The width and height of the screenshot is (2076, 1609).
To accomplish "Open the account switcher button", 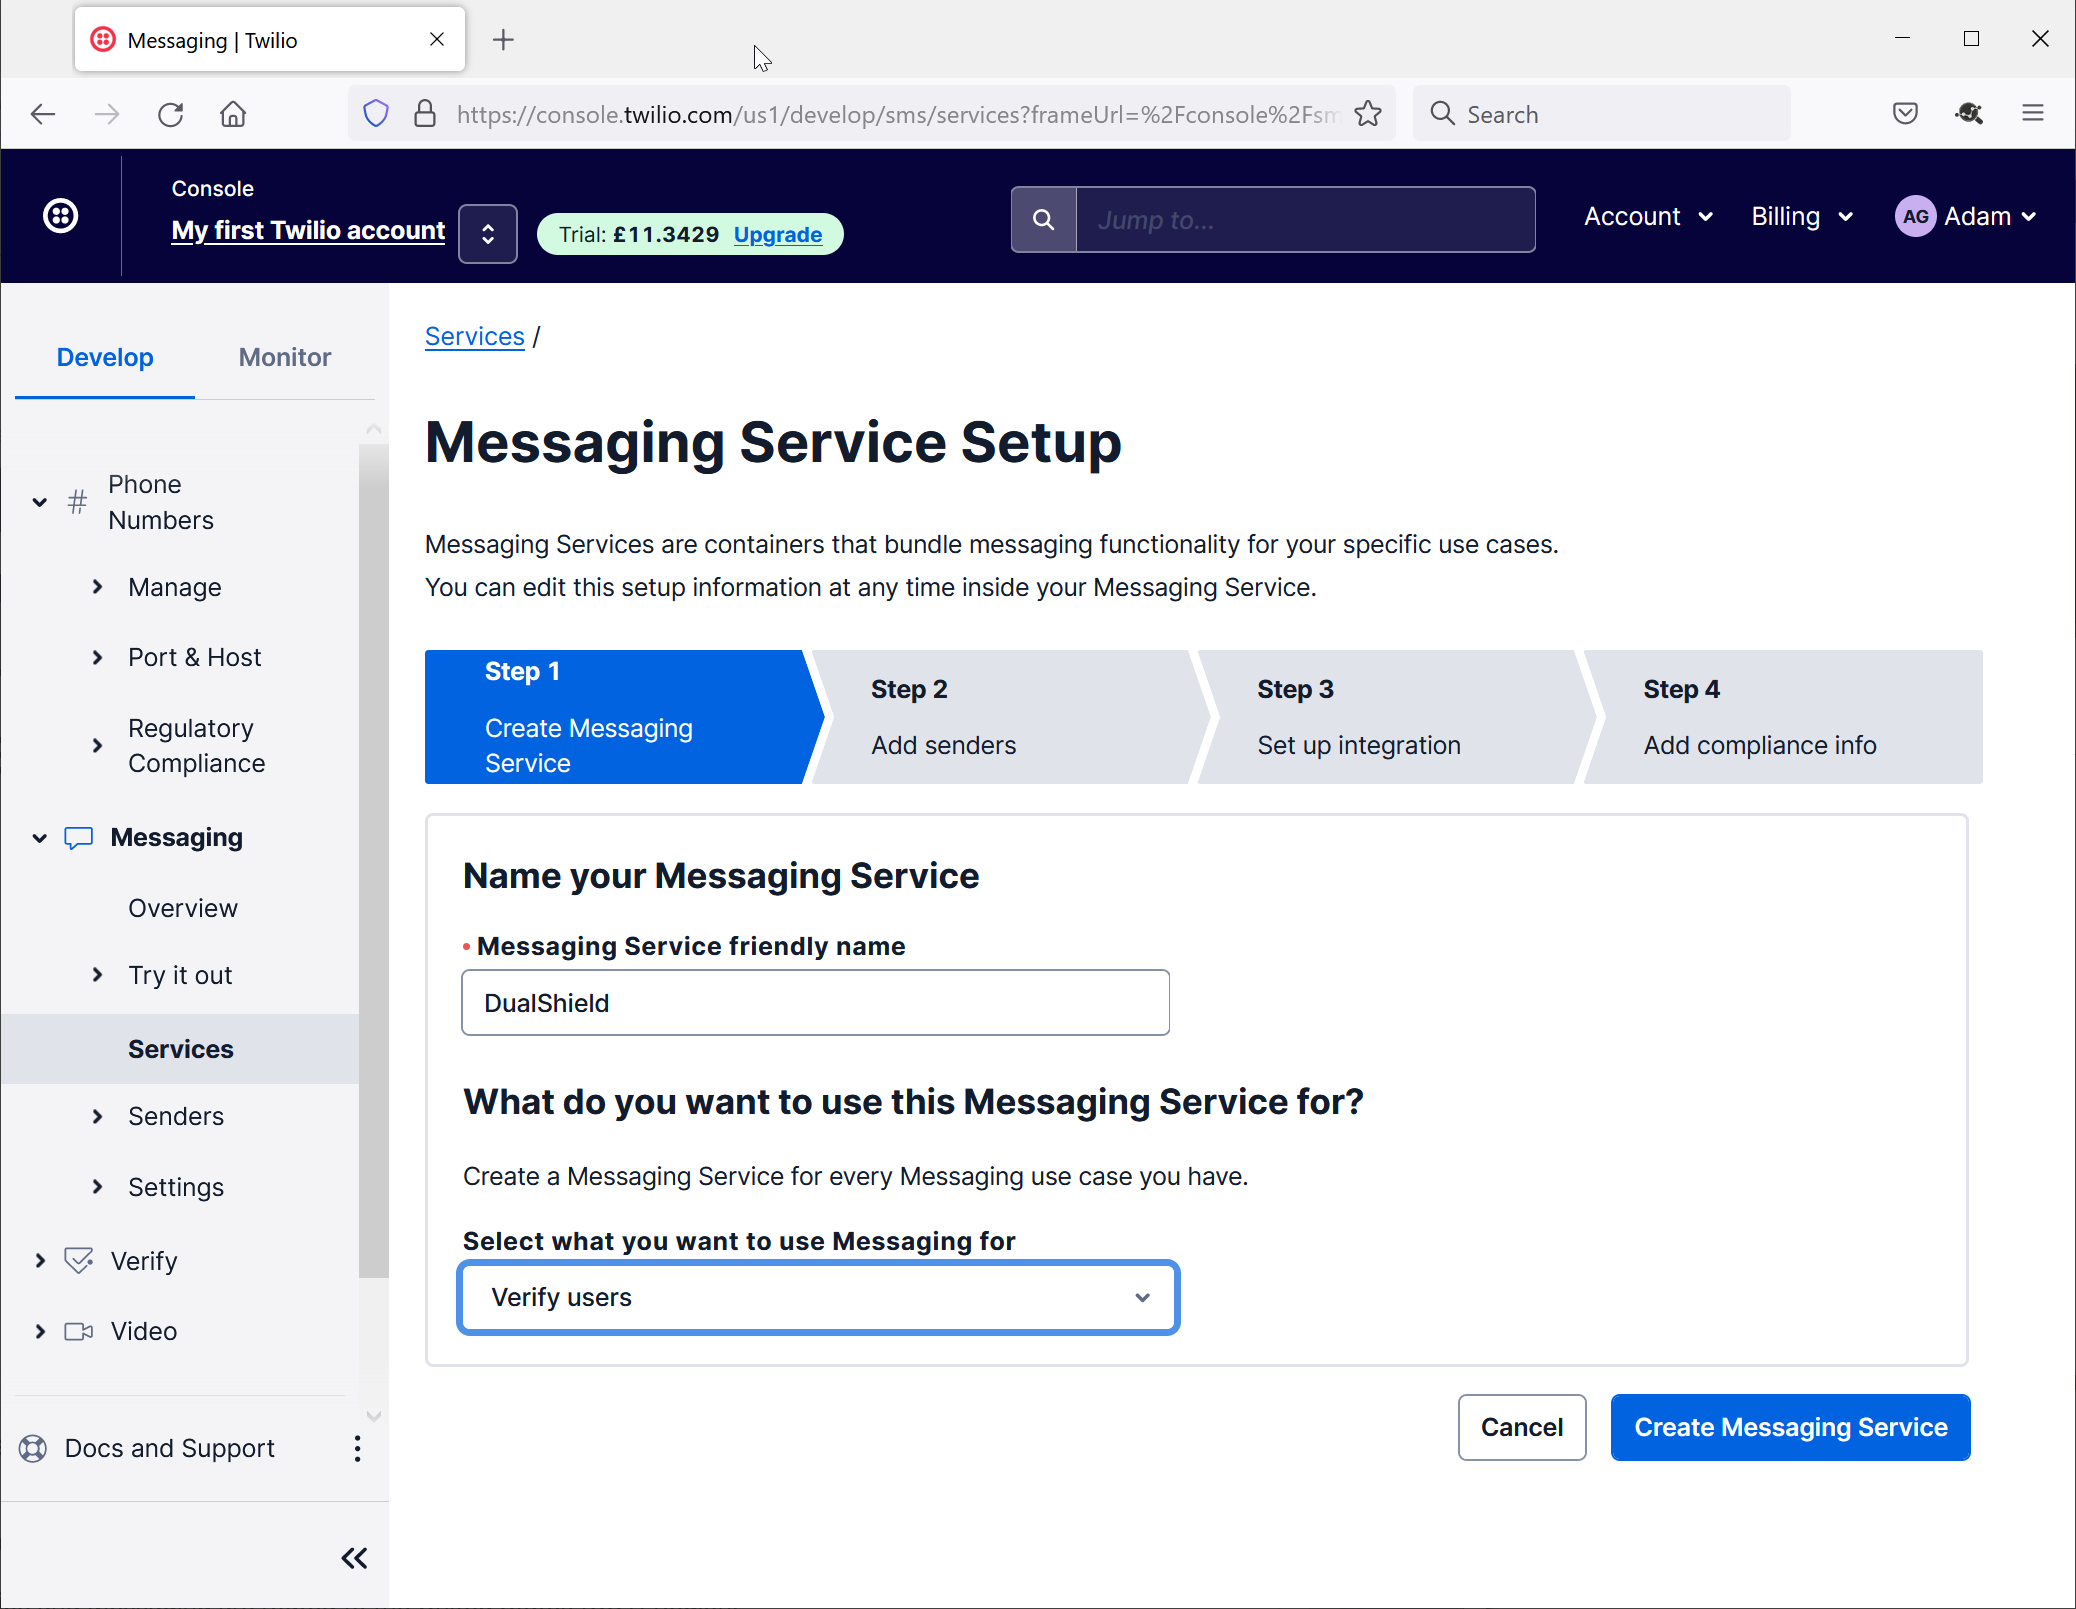I will 487,234.
